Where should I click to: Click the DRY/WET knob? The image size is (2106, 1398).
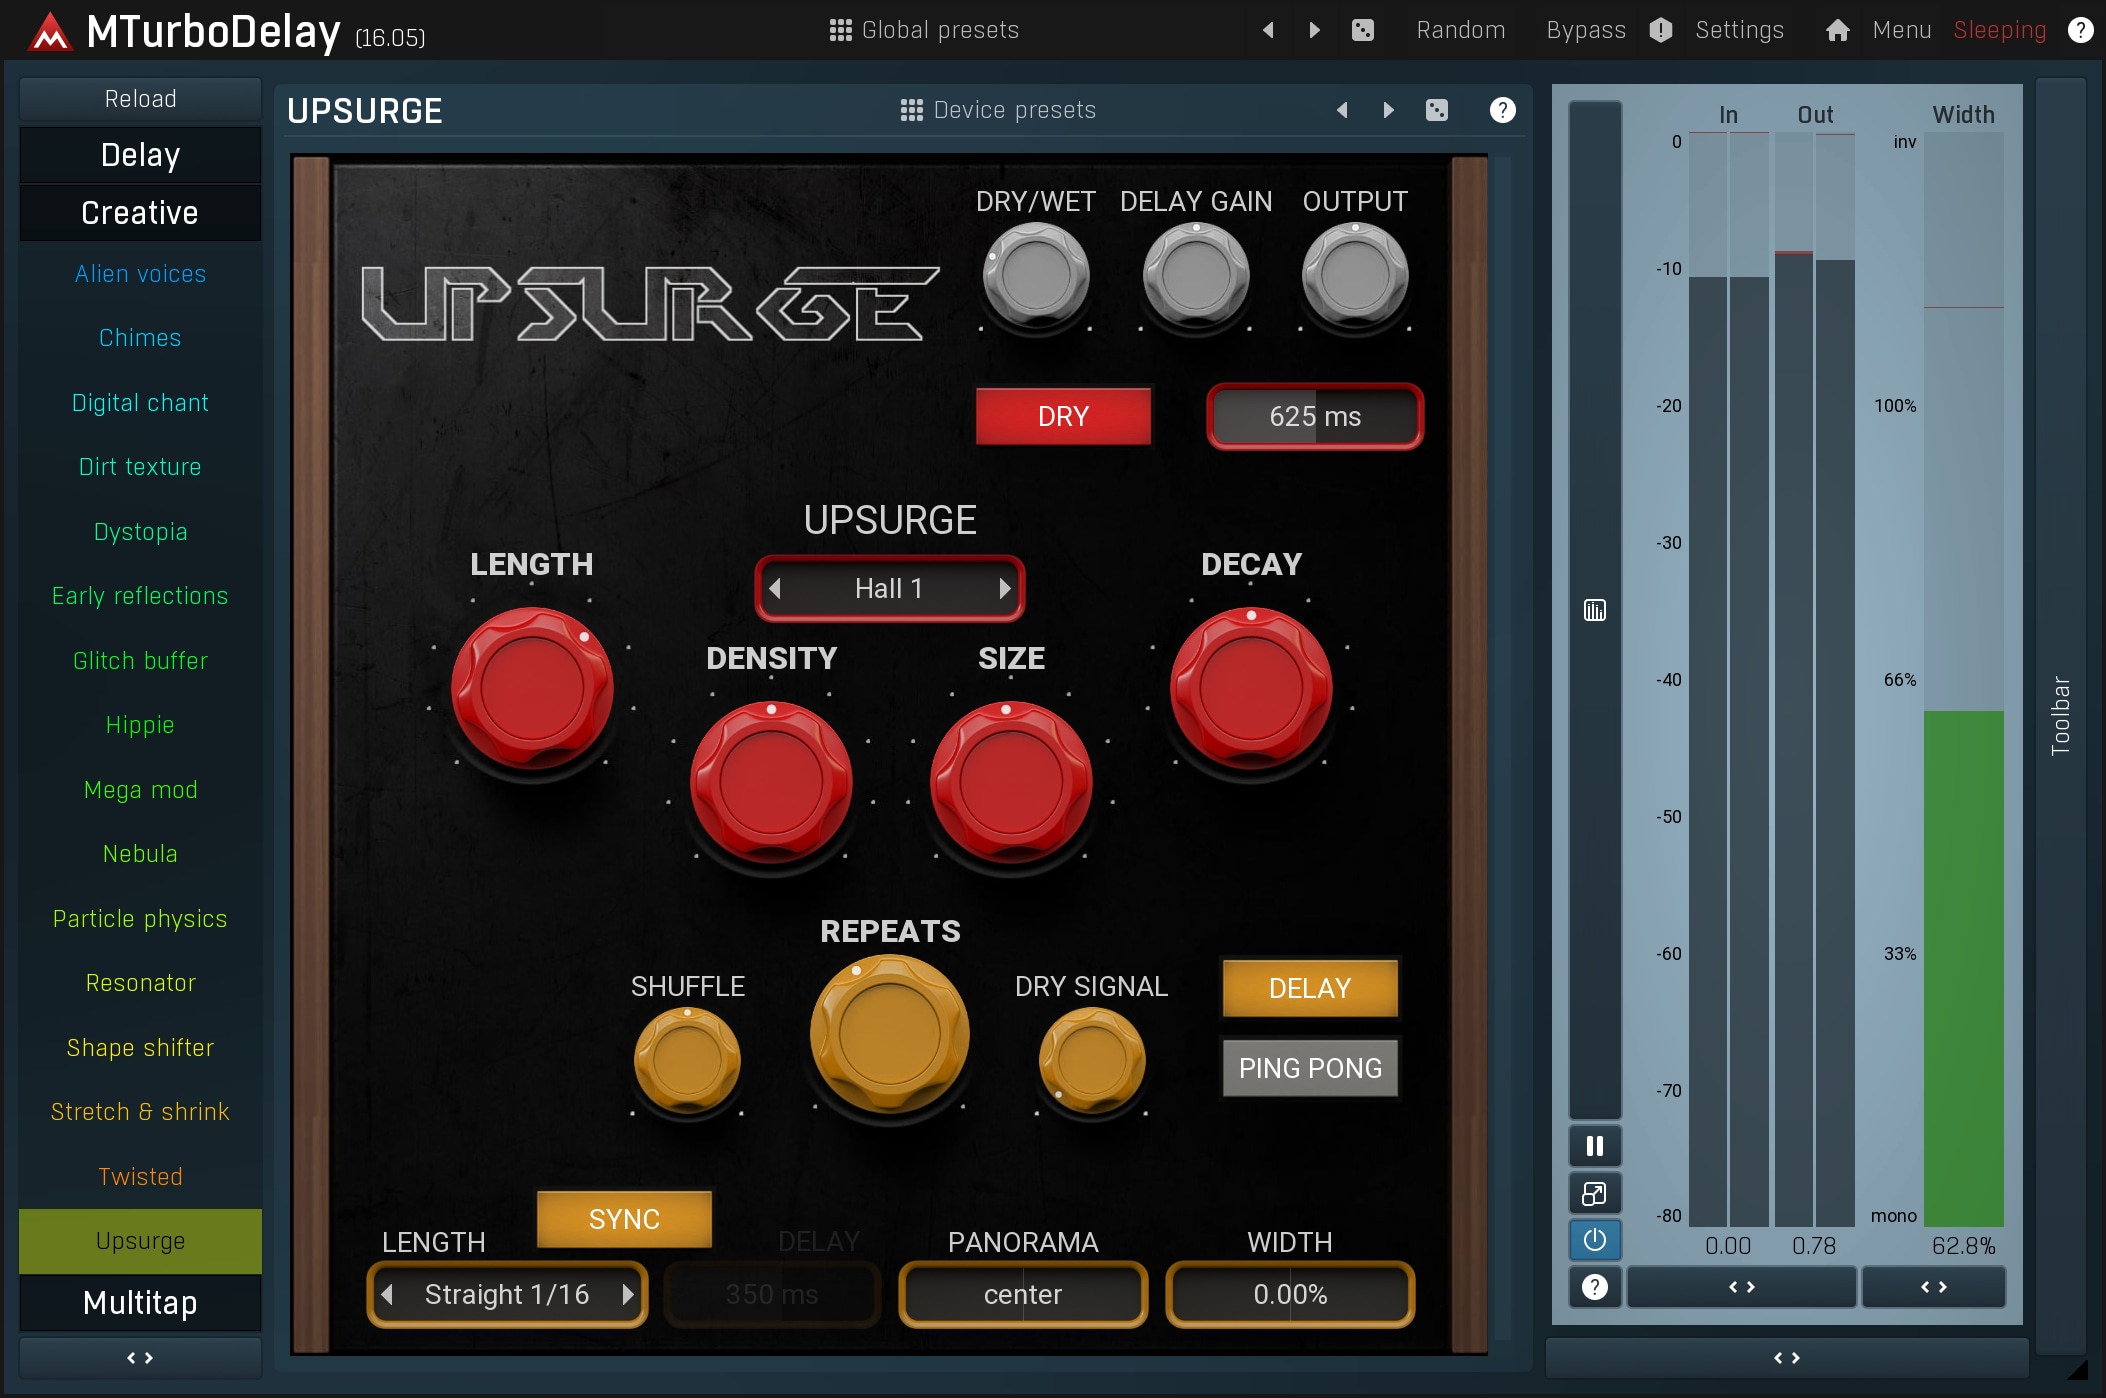[x=1036, y=274]
